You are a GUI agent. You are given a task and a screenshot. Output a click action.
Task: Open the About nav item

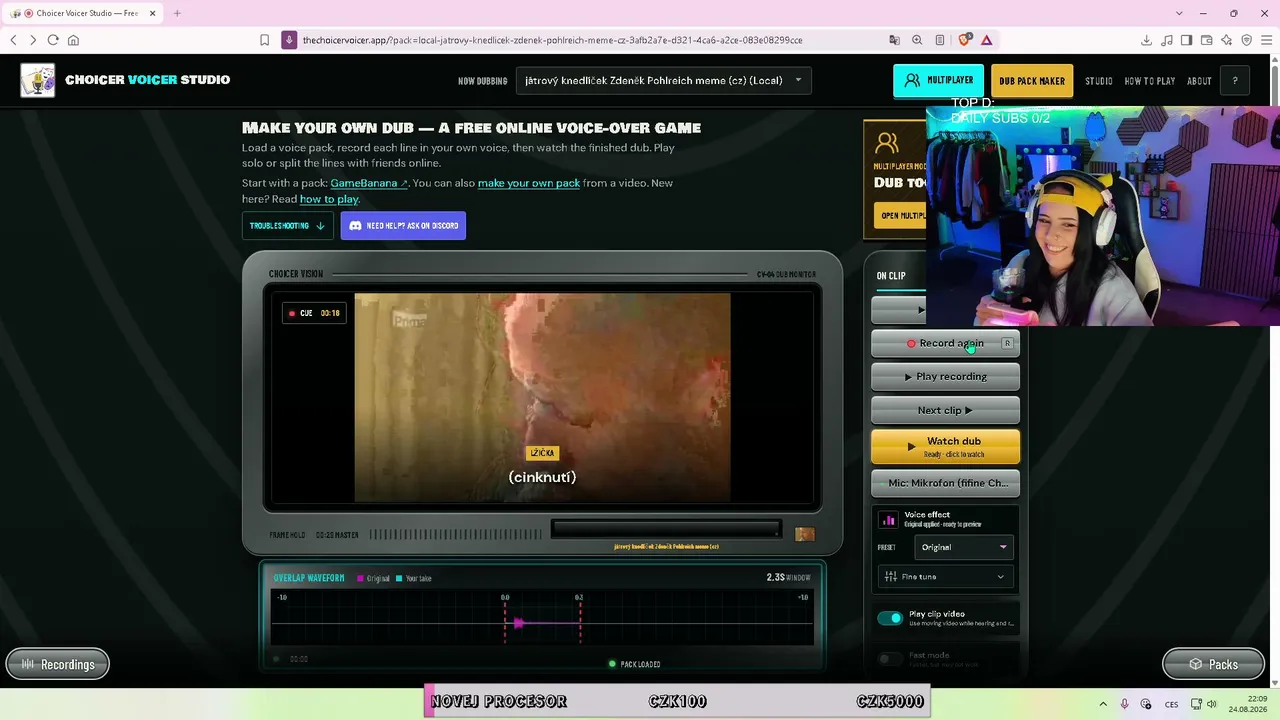1199,81
